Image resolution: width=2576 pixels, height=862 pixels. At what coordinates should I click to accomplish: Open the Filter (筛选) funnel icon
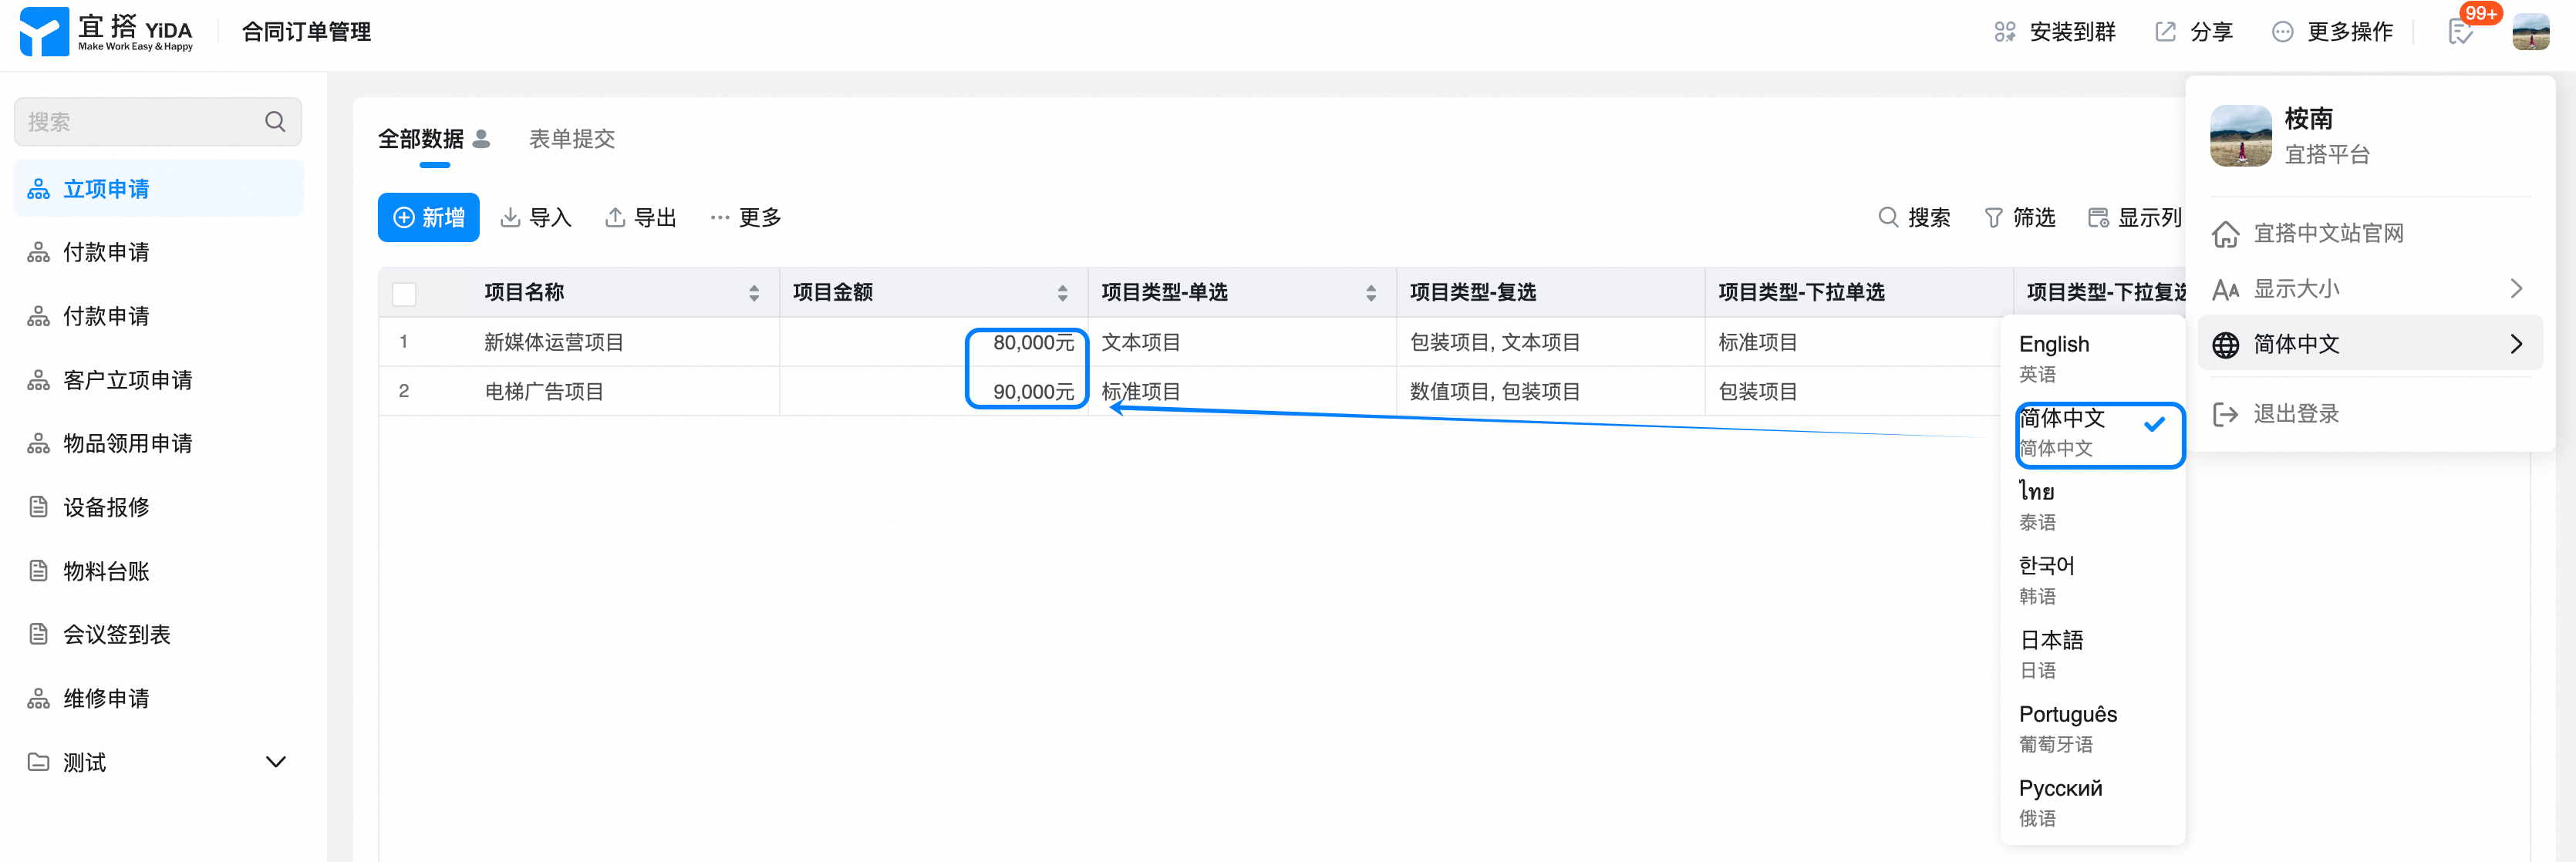1993,217
